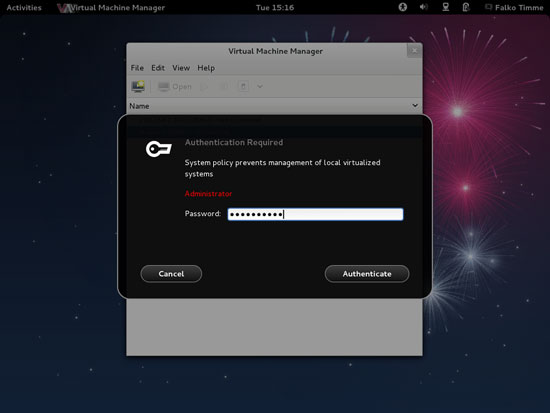Expand the shutdown options dropdown arrow
This screenshot has width=550, height=413.
260,86
